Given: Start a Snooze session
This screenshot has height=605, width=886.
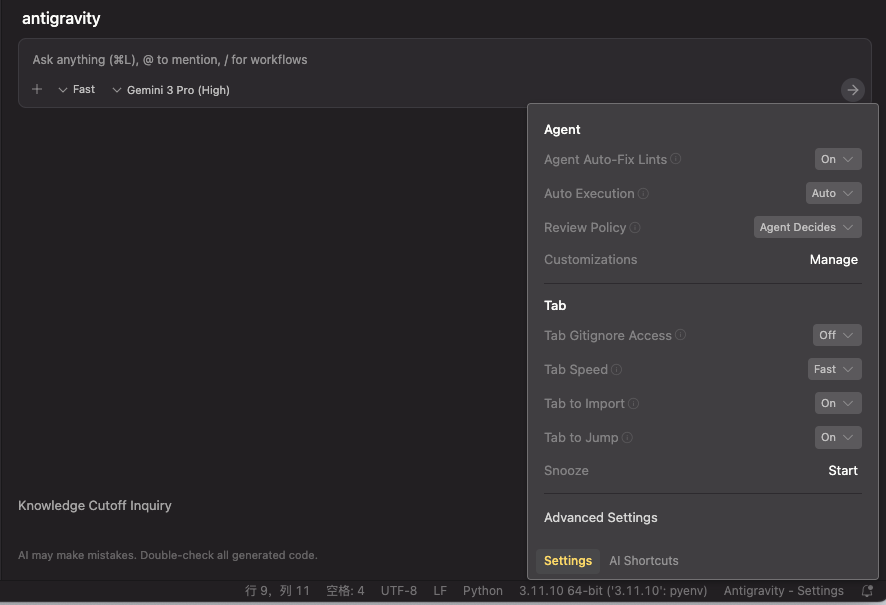Looking at the screenshot, I should point(842,470).
